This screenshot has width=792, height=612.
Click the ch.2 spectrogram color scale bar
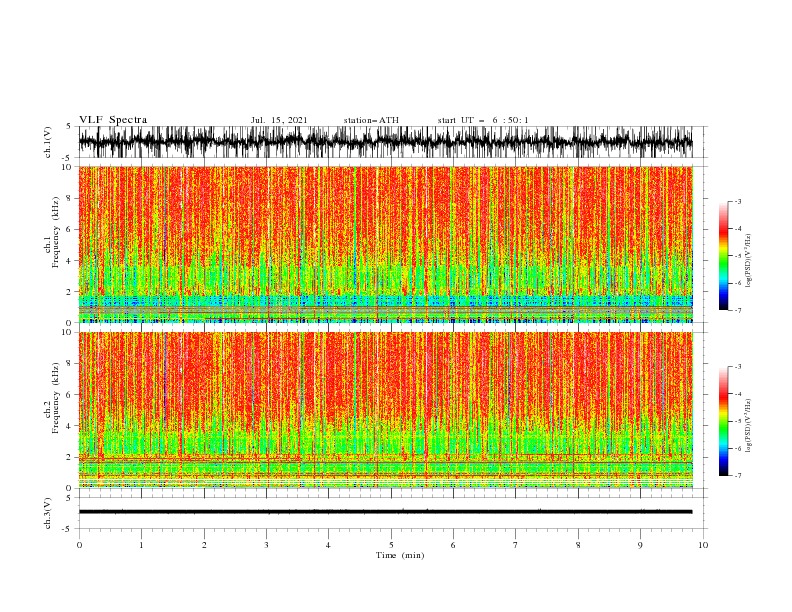[723, 421]
